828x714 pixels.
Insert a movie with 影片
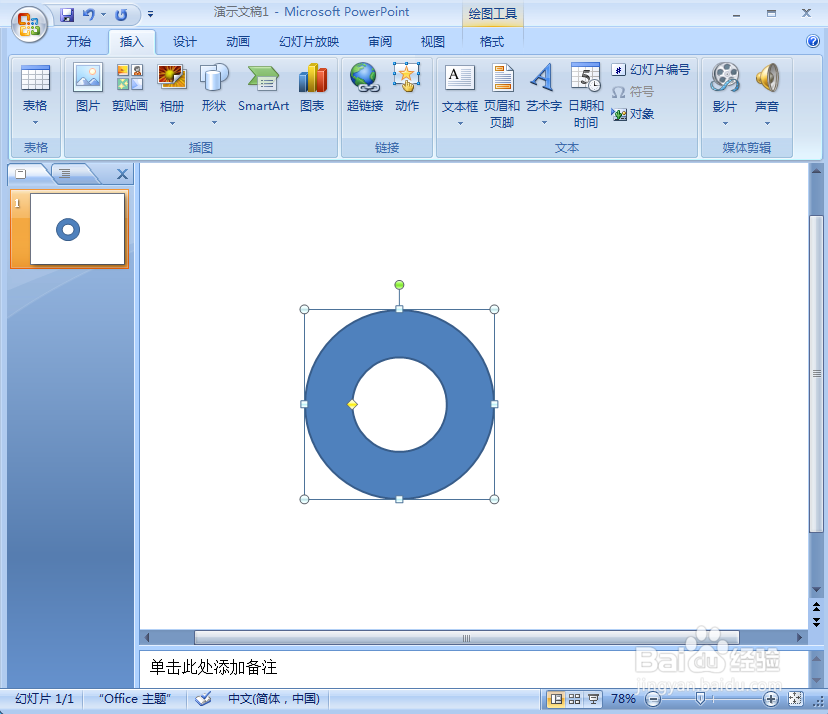[x=724, y=88]
